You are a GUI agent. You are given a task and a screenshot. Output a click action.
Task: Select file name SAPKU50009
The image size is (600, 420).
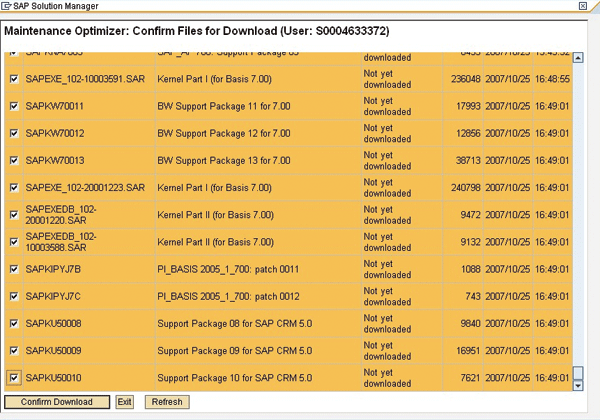pyautogui.click(x=54, y=351)
